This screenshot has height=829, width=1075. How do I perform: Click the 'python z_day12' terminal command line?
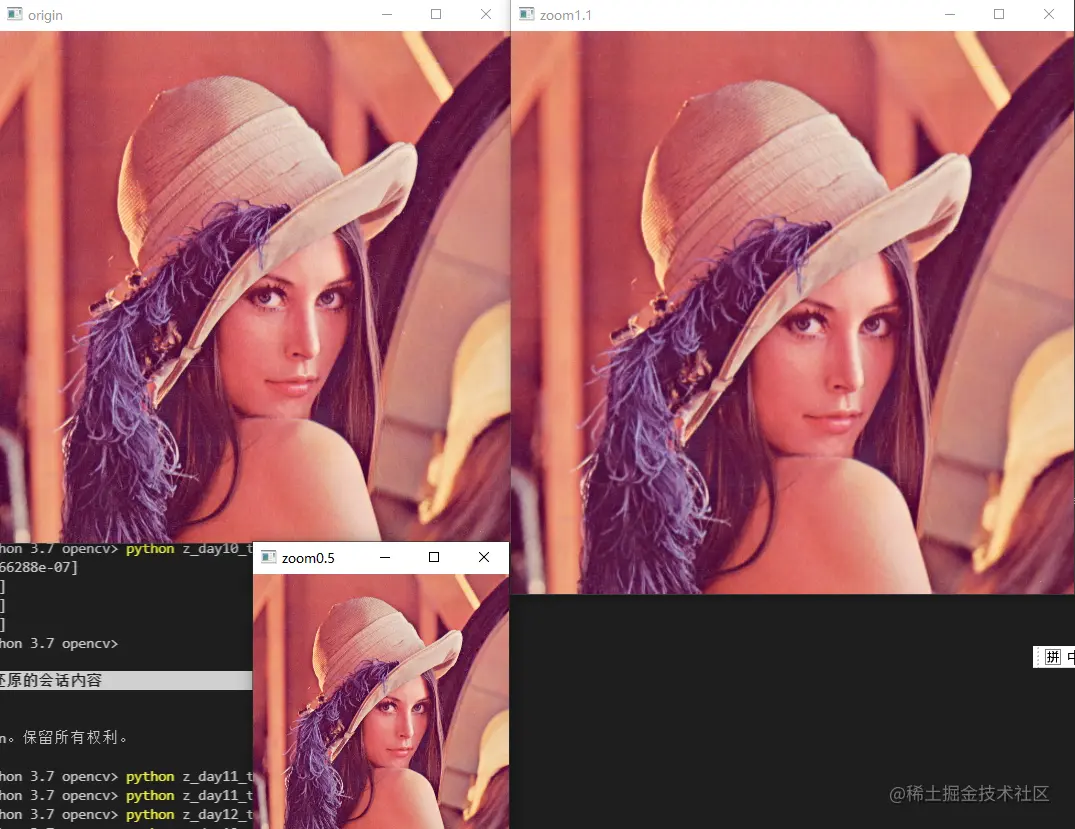pyautogui.click(x=126, y=815)
